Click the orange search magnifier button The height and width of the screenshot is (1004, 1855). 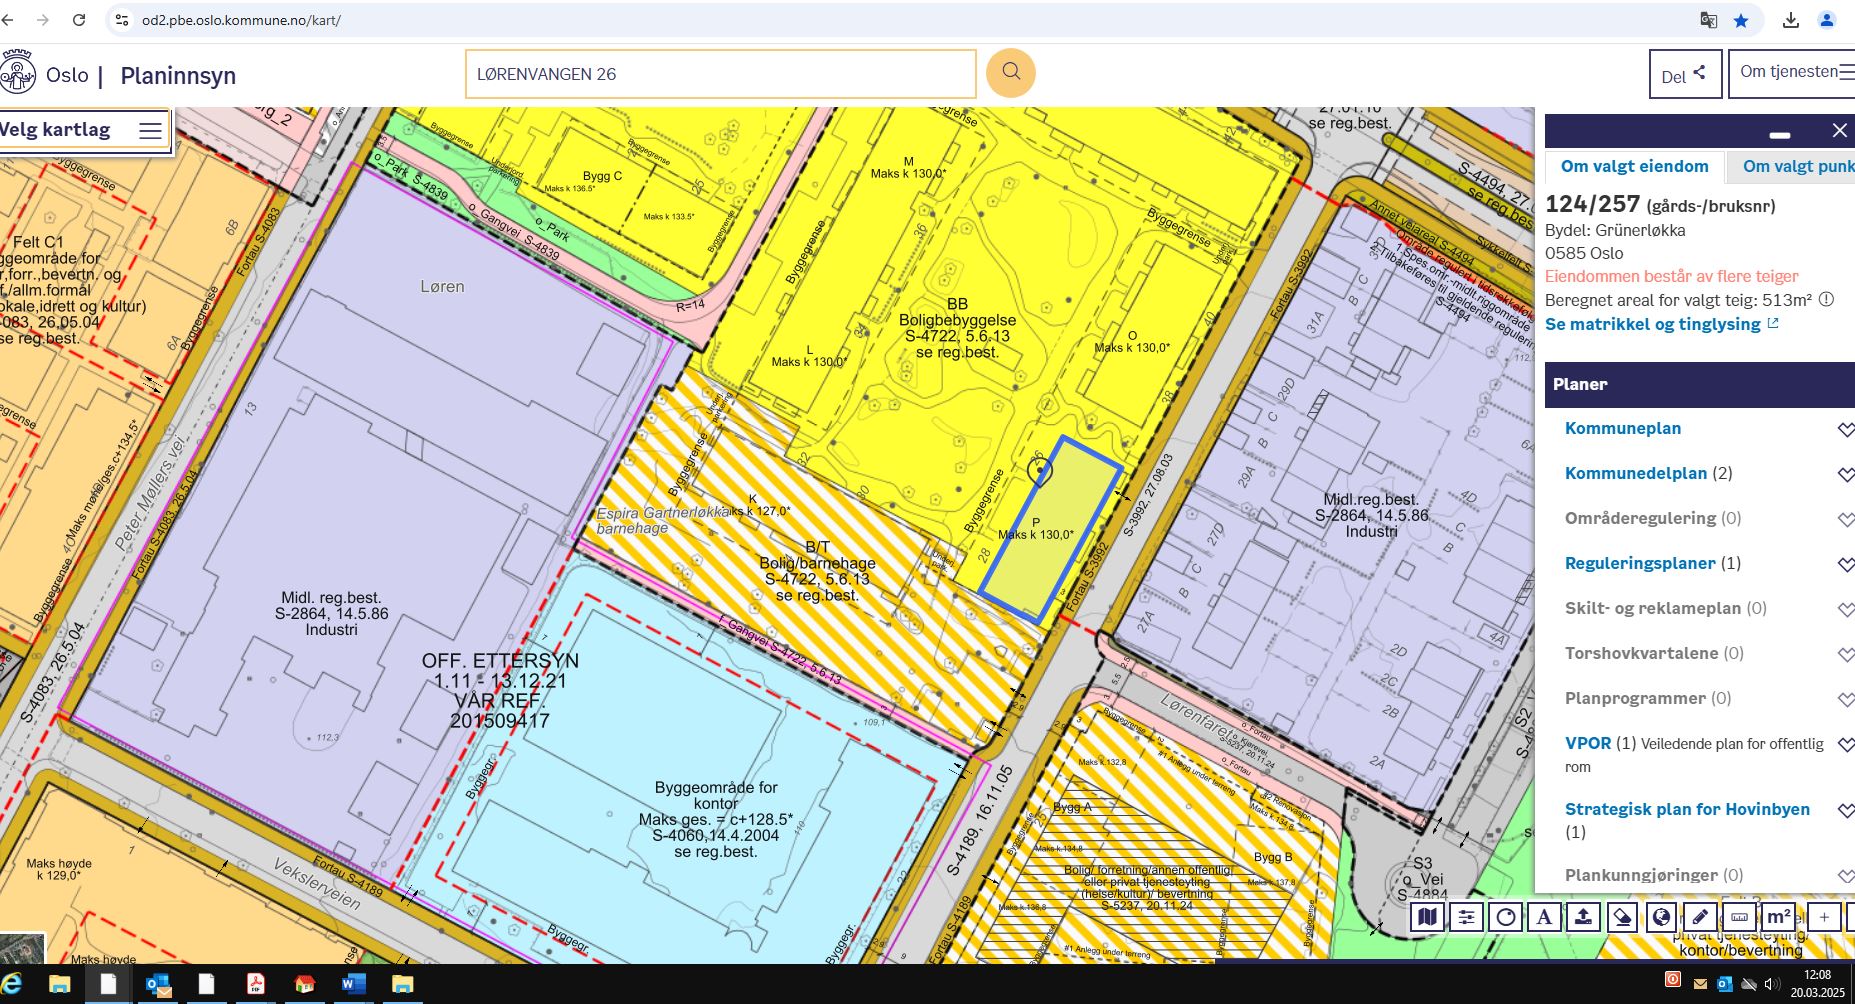tap(1010, 73)
